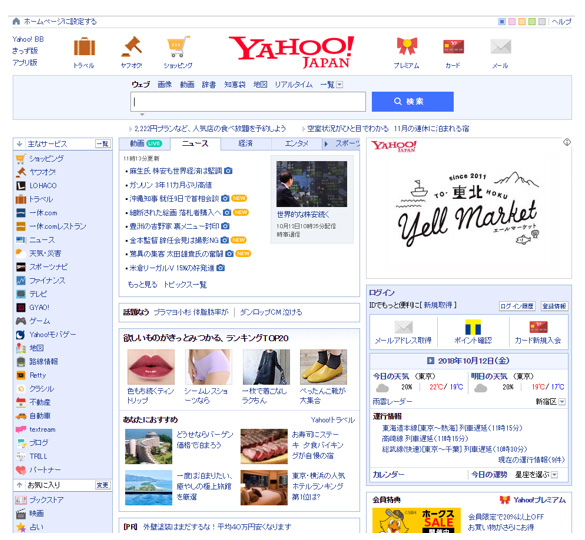Click the メールアドレス取得 envelope icon
The height and width of the screenshot is (540, 585).
[403, 327]
